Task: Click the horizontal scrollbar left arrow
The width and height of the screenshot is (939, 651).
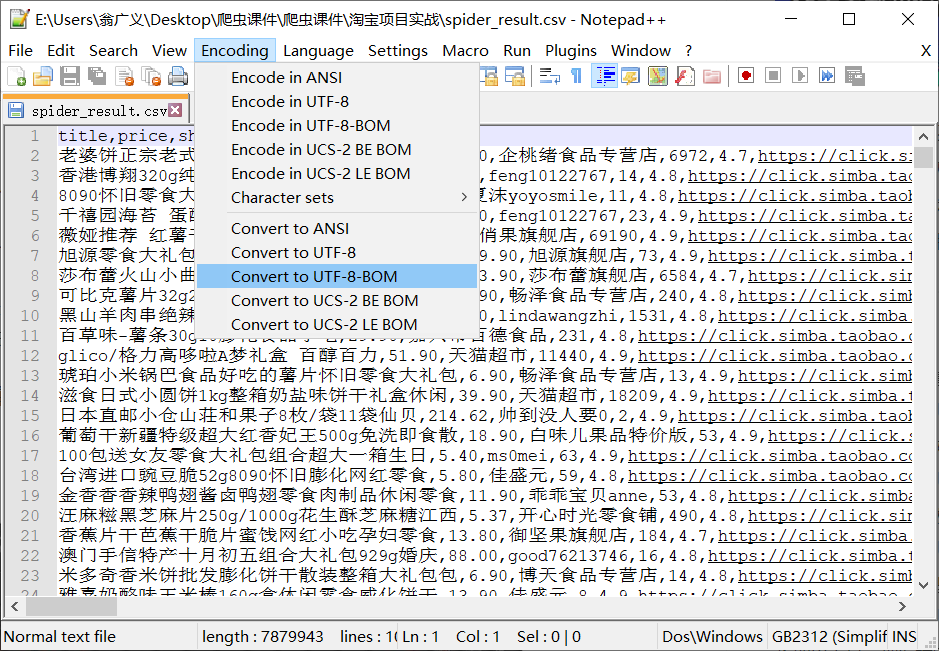Action: pos(15,607)
